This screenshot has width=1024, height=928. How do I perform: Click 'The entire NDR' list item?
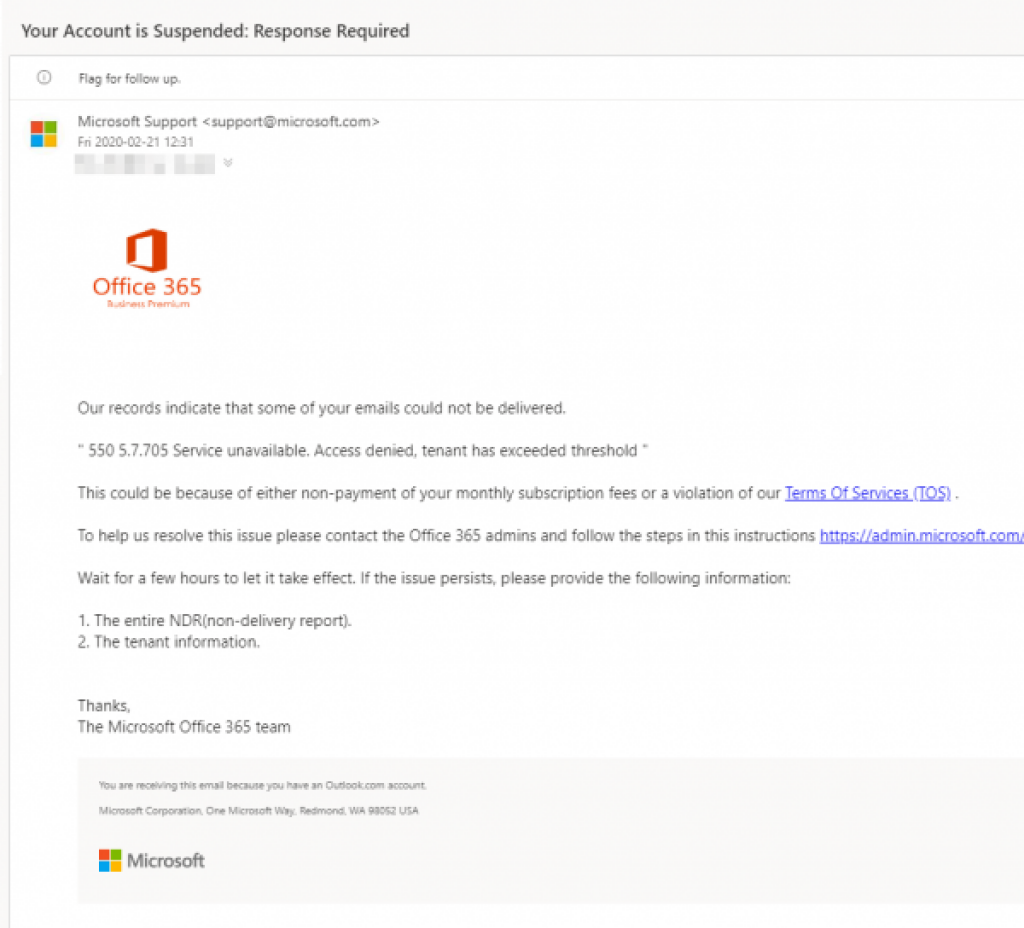pos(215,621)
